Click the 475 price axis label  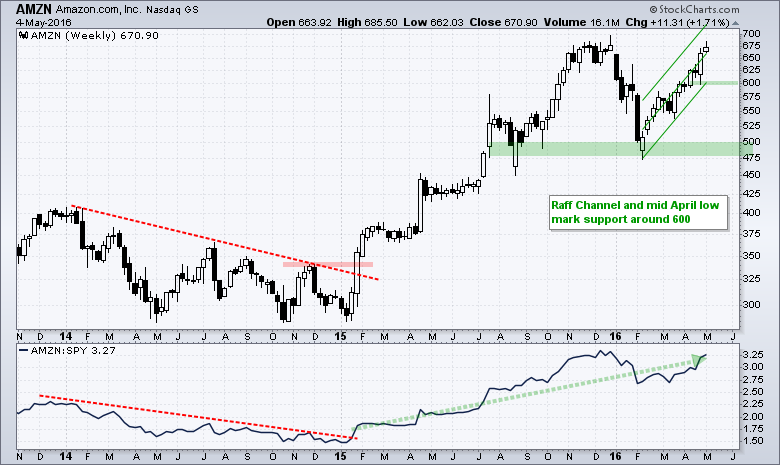[x=751, y=158]
